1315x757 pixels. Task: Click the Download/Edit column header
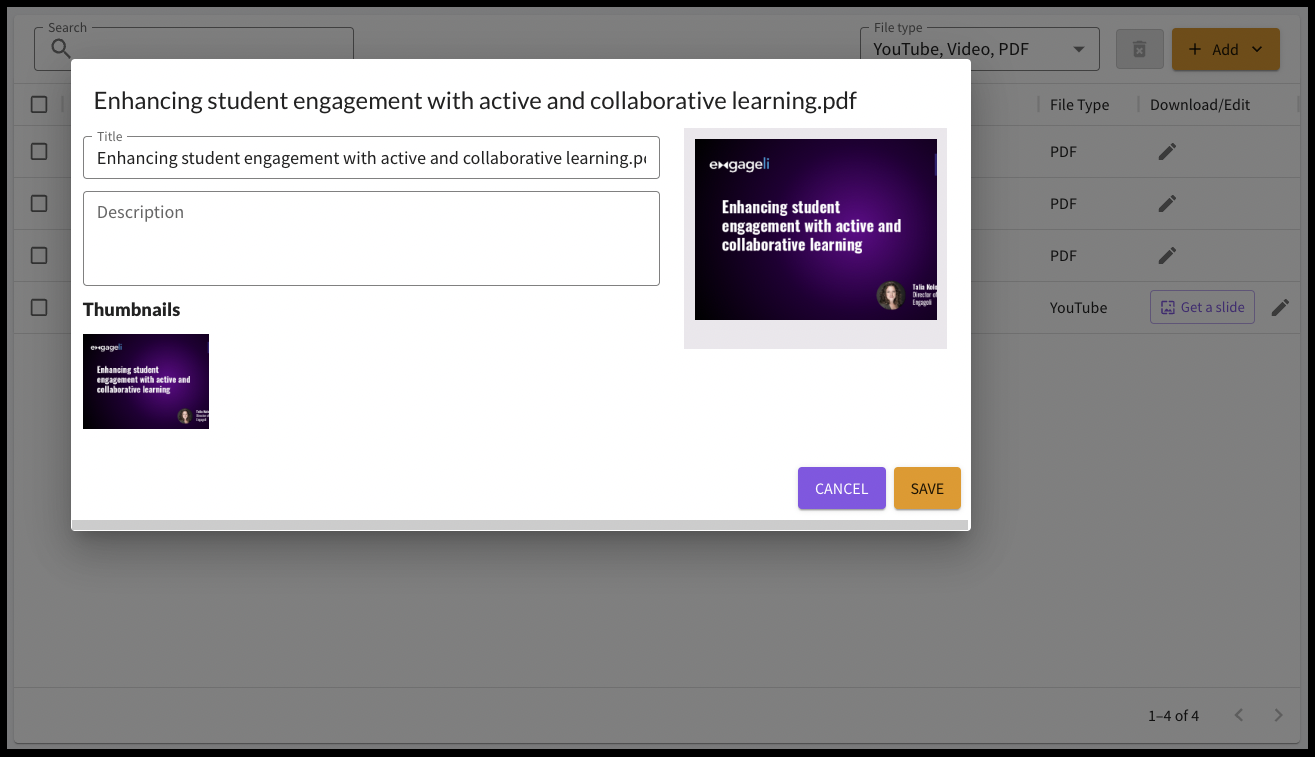1200,105
